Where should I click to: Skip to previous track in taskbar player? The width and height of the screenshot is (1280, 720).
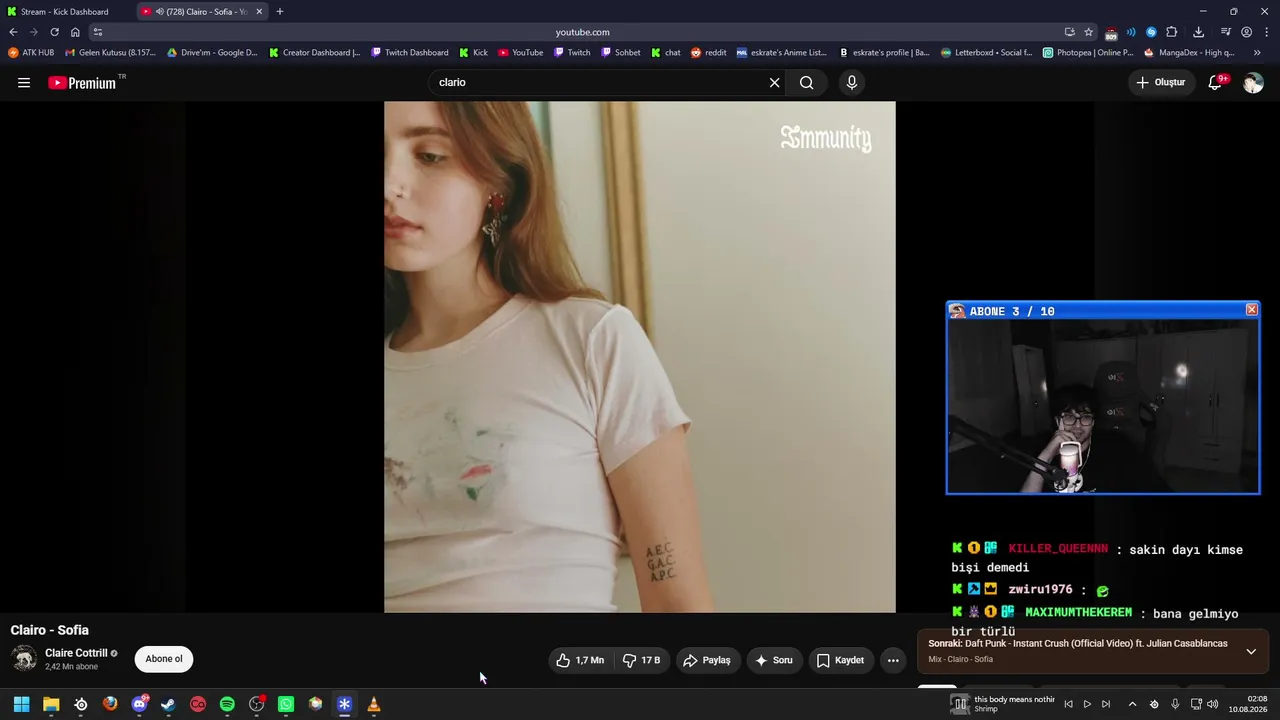pyautogui.click(x=1068, y=704)
